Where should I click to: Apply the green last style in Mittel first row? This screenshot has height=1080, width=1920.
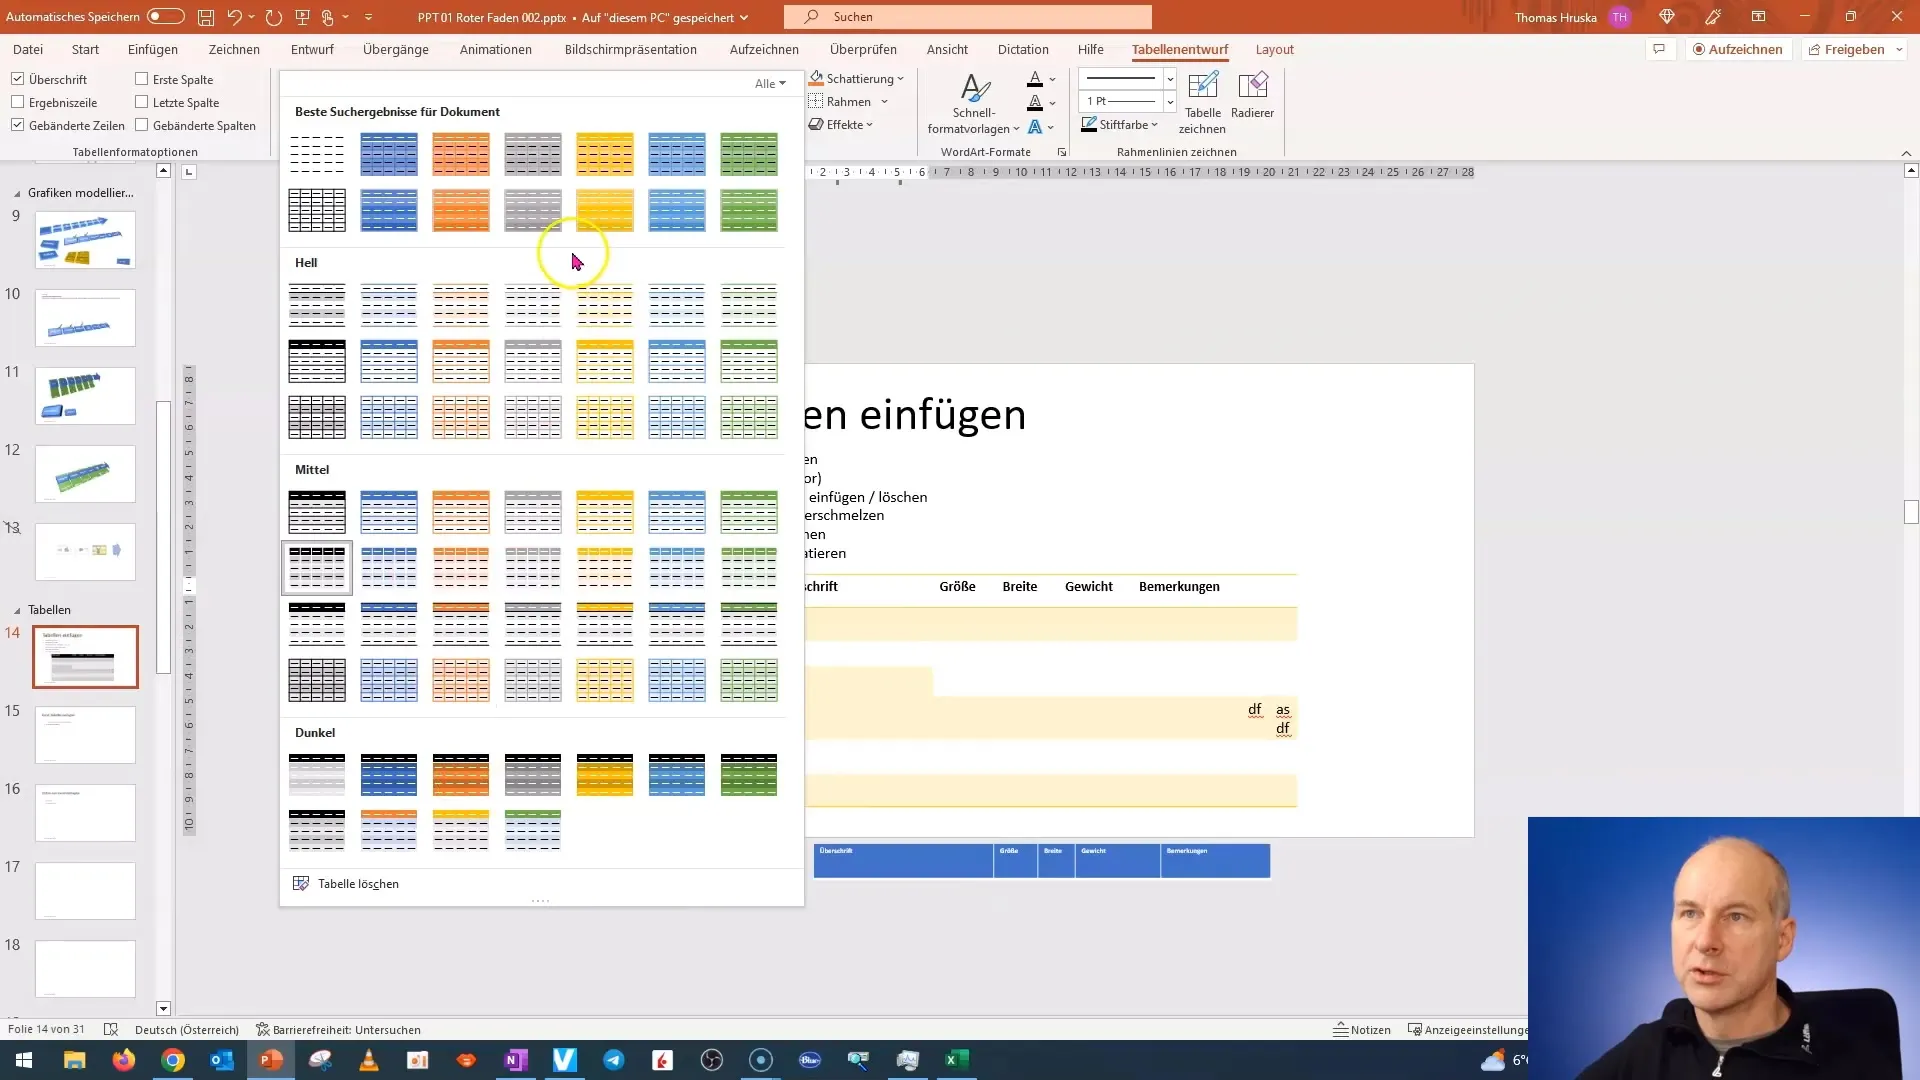point(749,512)
